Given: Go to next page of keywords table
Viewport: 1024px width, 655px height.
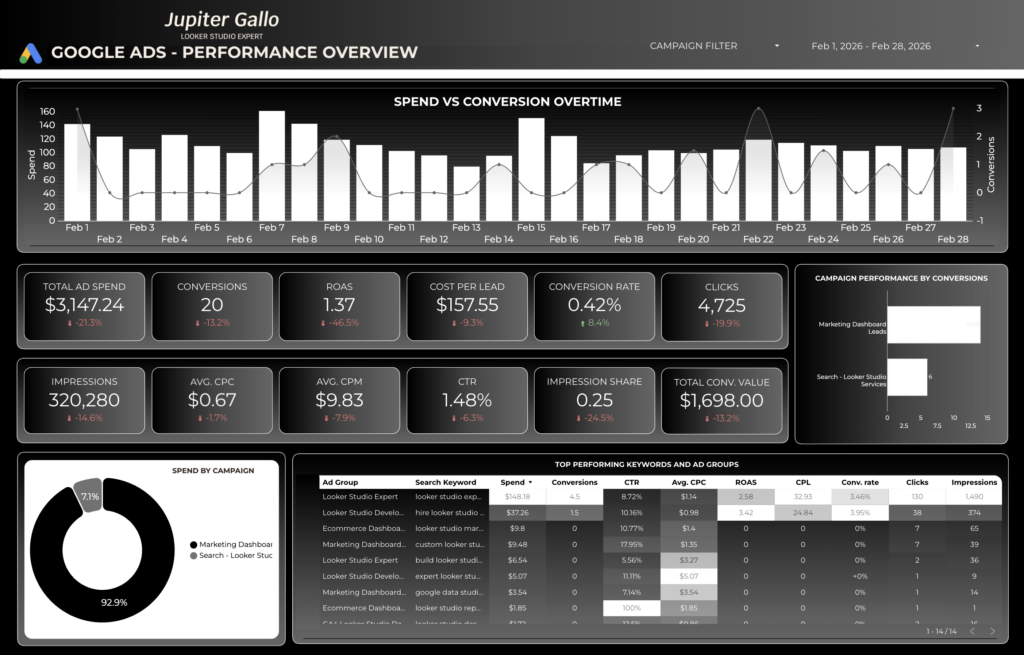Looking at the screenshot, I should coord(992,631).
